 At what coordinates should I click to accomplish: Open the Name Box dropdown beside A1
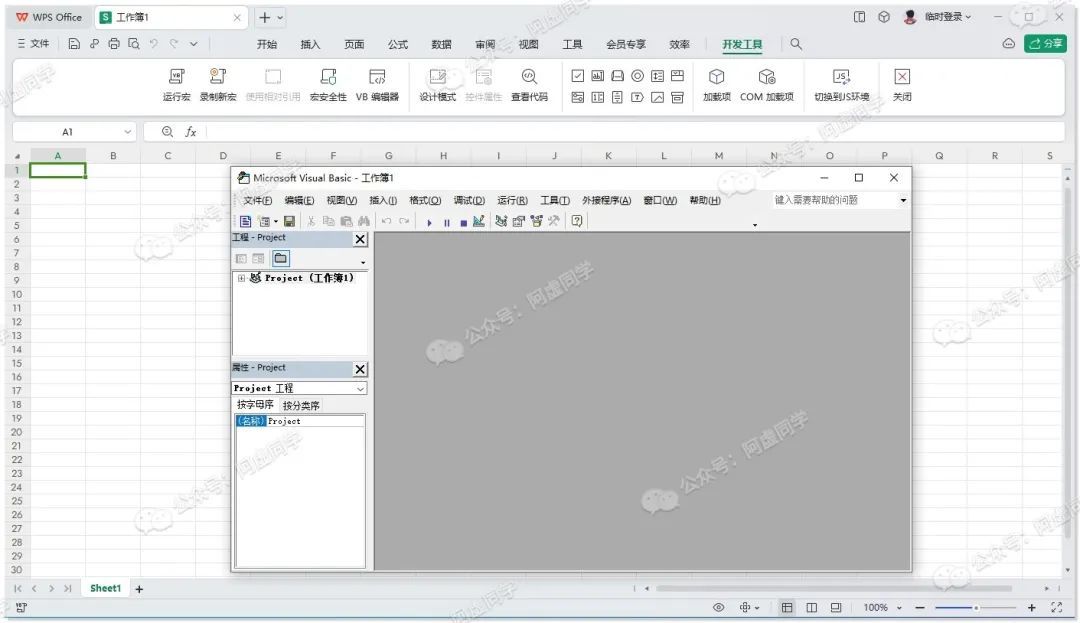click(x=128, y=132)
